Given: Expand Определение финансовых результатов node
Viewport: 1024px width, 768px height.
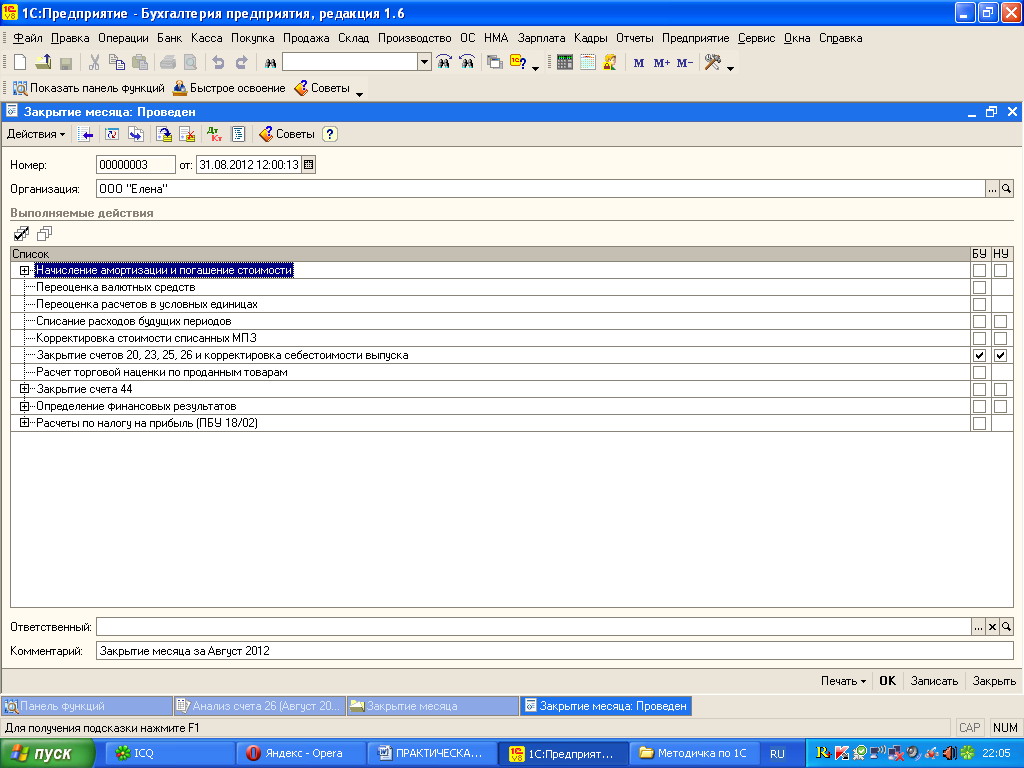Looking at the screenshot, I should tap(24, 406).
